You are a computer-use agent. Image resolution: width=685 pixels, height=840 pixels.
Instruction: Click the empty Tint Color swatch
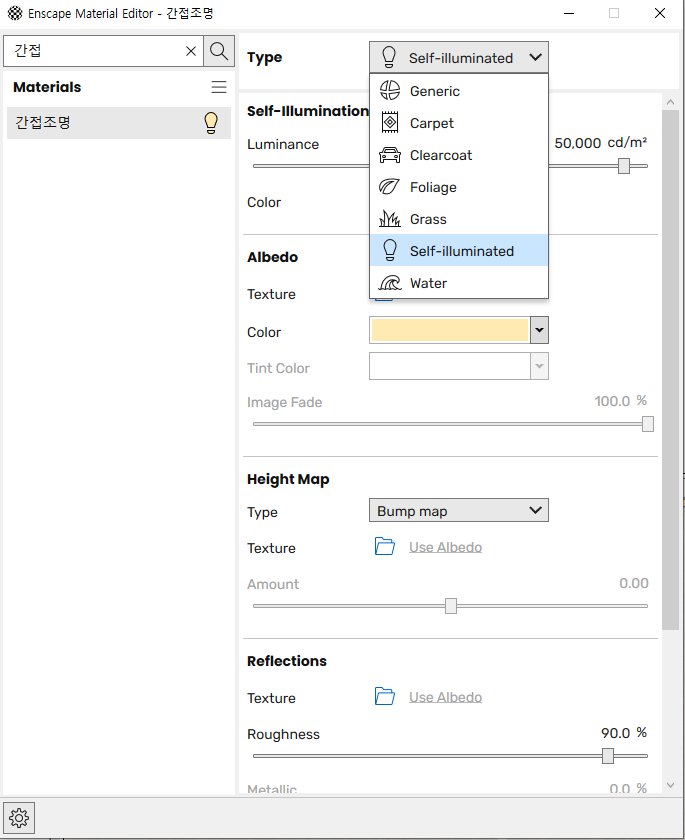(450, 366)
